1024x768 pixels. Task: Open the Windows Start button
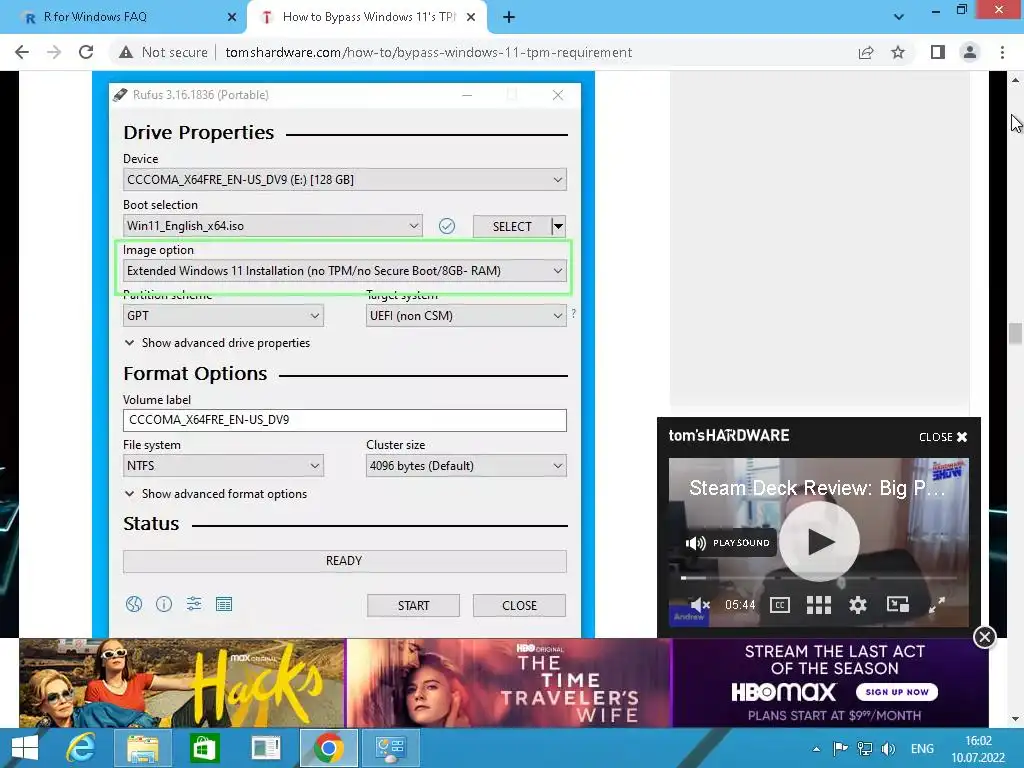(x=25, y=748)
